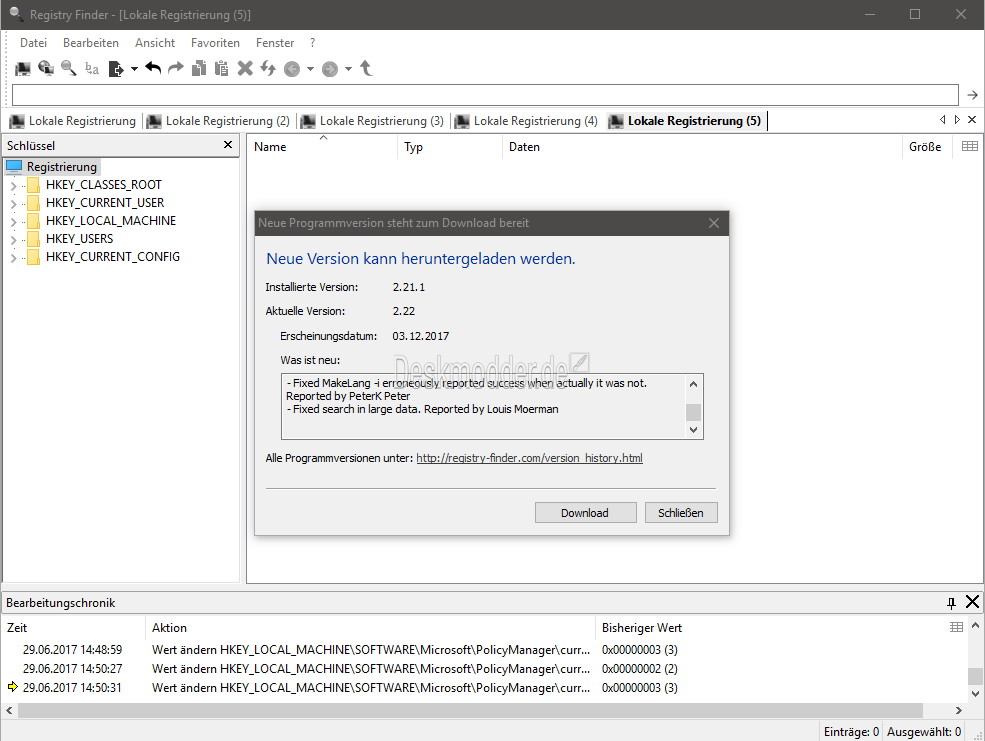Click the Schließen button

[x=680, y=512]
